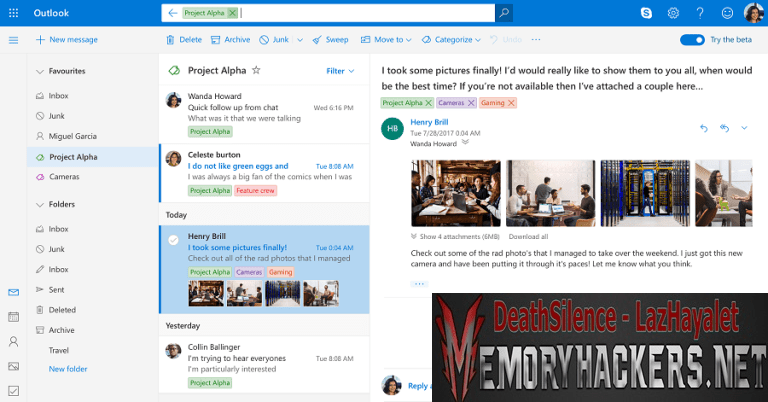Screen dimensions: 768x402
Task: Click Feature crew tag on Celeste's email
Action: 256,191
